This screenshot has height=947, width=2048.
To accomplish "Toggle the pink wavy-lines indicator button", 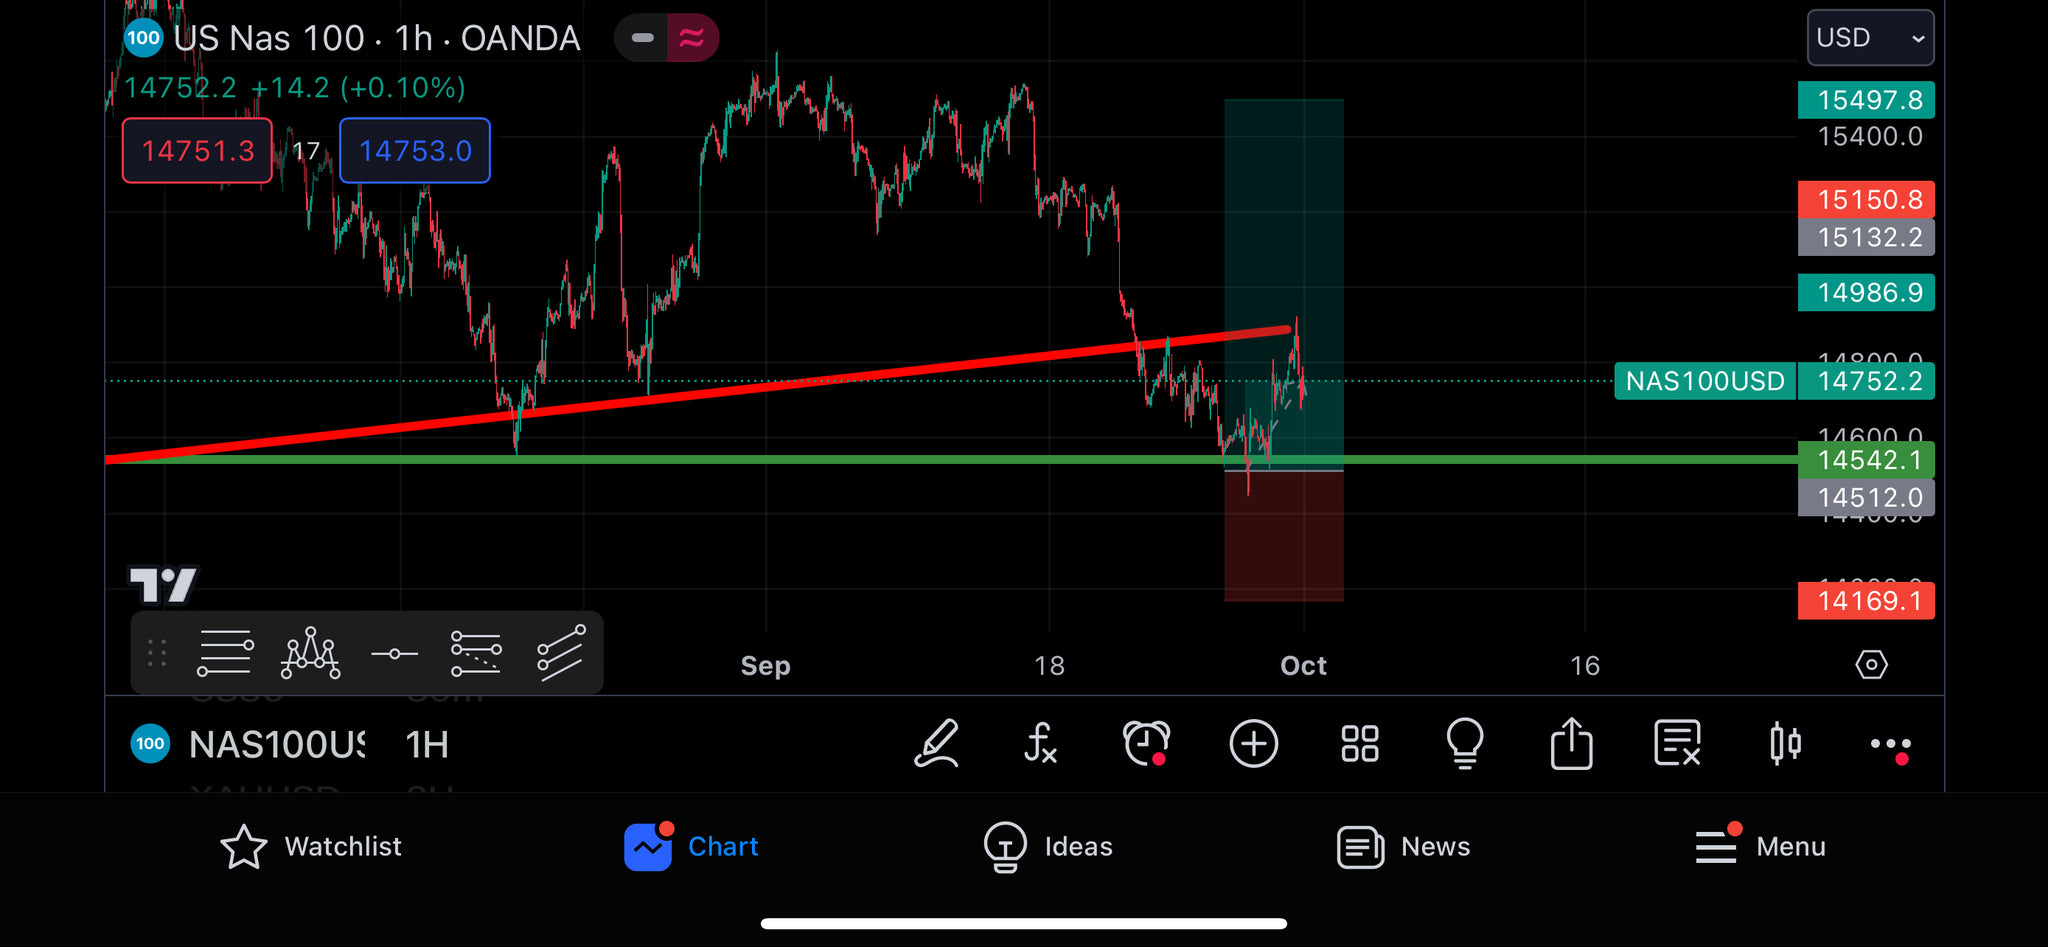I will pyautogui.click(x=692, y=38).
